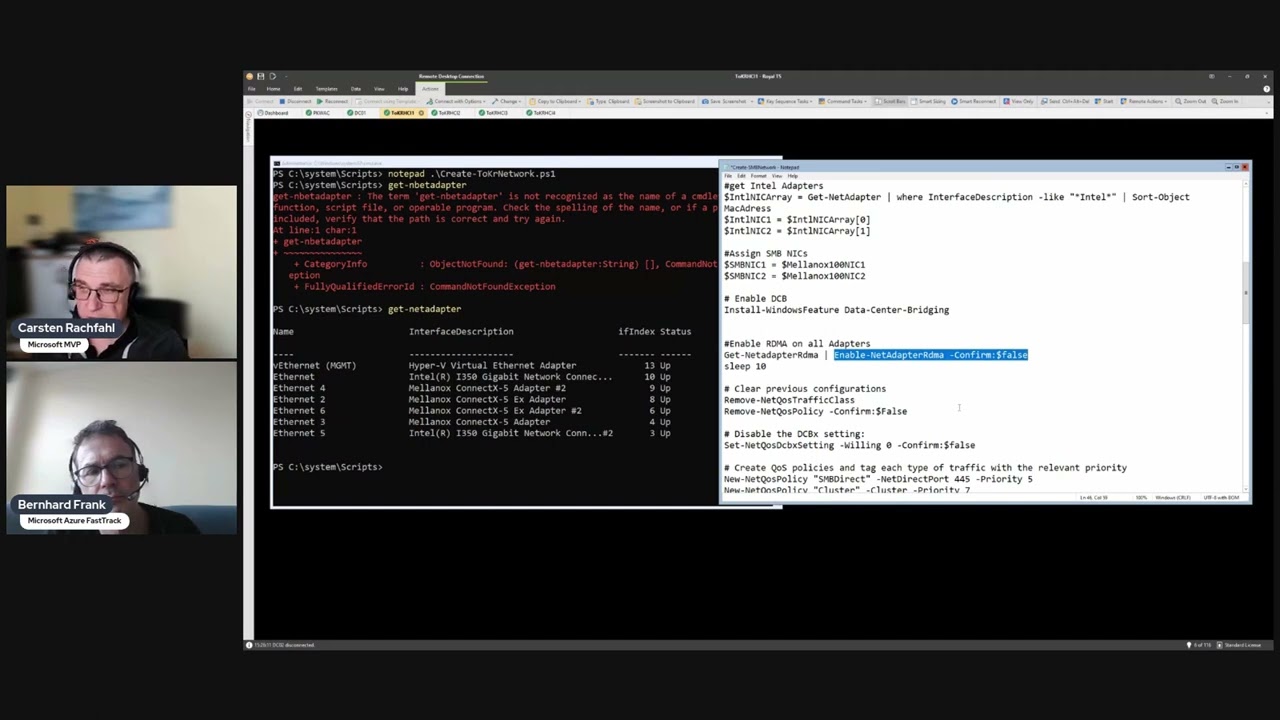
Task: Click the ribbon display options icon in the title bar
Action: (x=1211, y=76)
